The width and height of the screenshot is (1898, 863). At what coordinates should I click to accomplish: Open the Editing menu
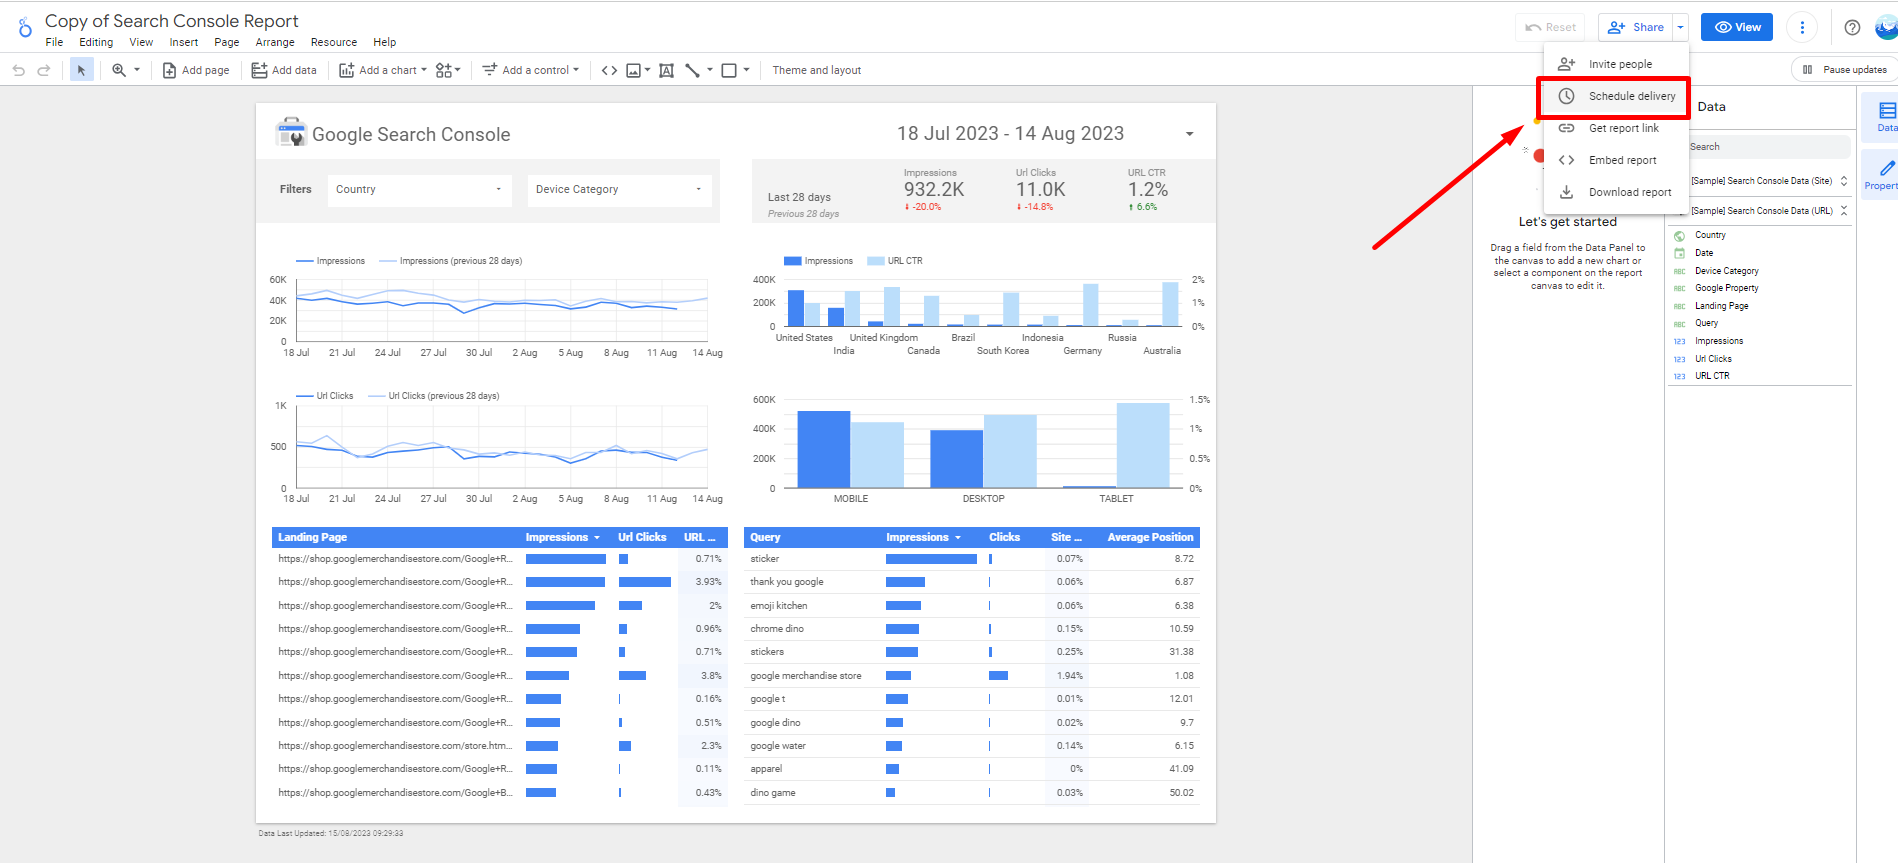[x=96, y=42]
